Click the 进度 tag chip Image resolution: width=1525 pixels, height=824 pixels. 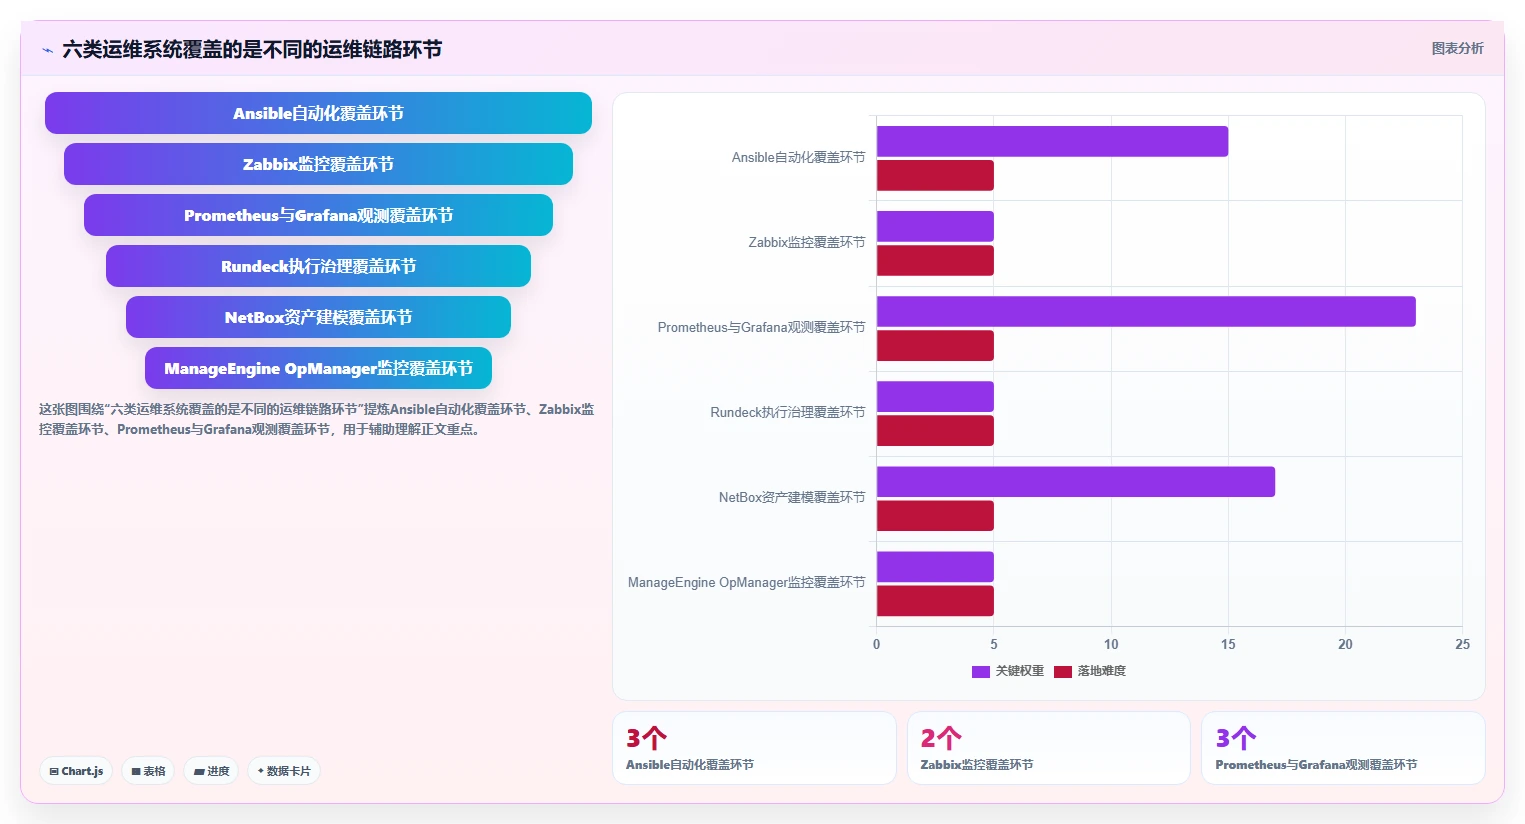tap(211, 771)
